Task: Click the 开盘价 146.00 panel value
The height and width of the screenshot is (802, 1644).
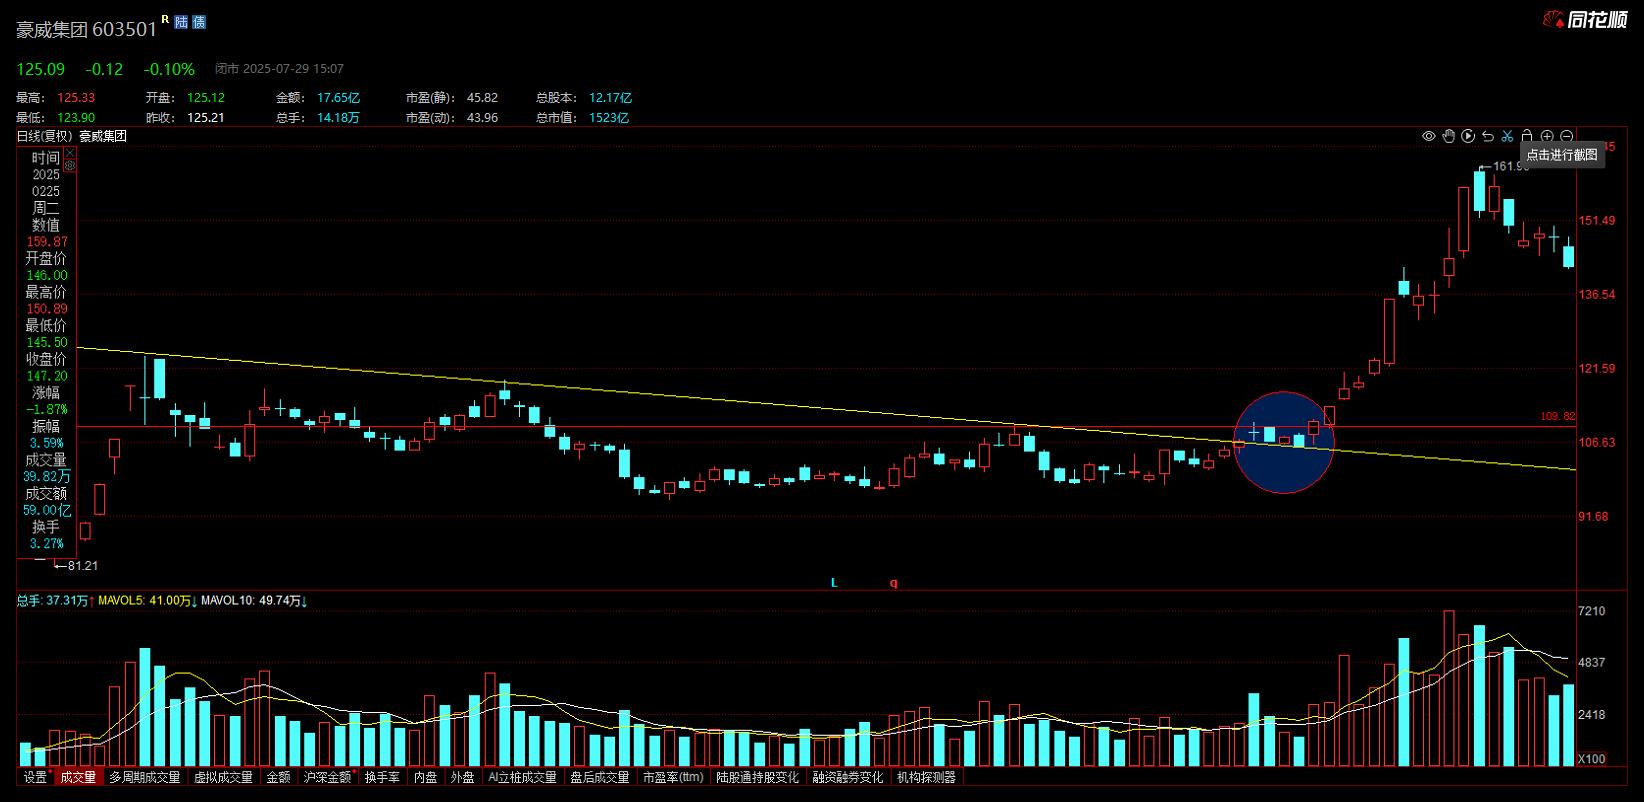Action: (47, 275)
